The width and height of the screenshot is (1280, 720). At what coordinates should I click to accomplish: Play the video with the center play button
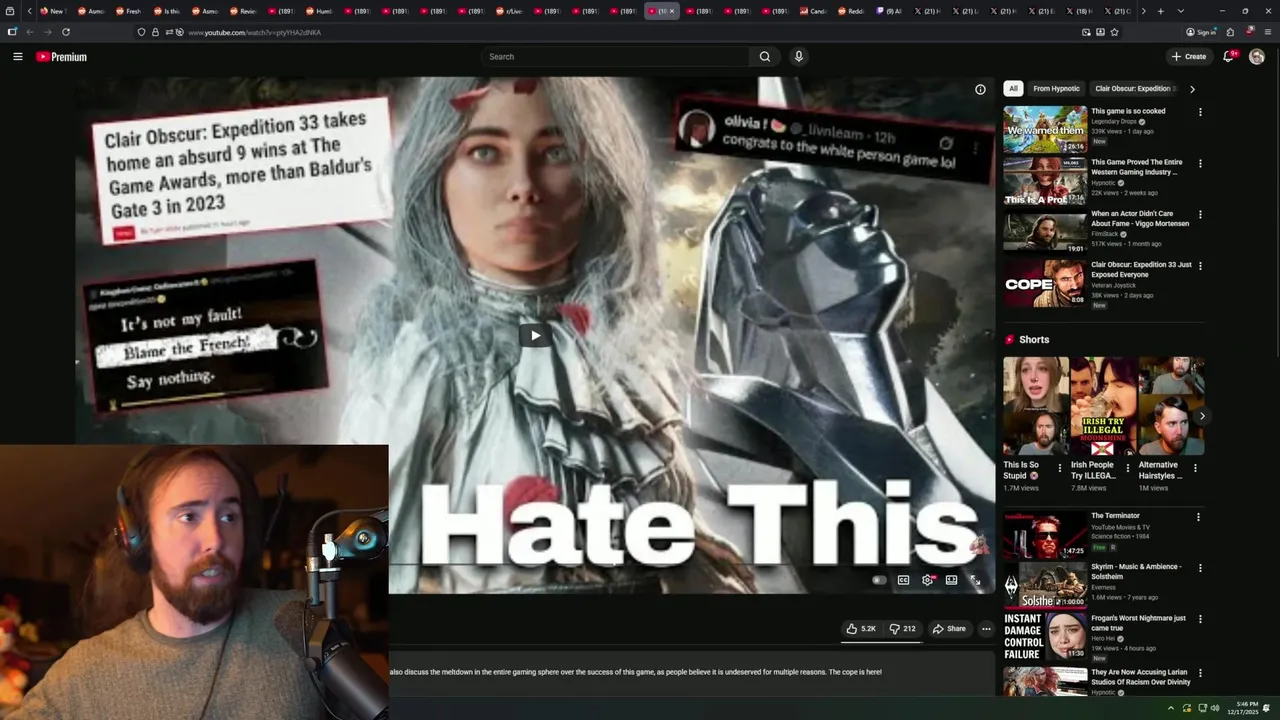(x=535, y=335)
